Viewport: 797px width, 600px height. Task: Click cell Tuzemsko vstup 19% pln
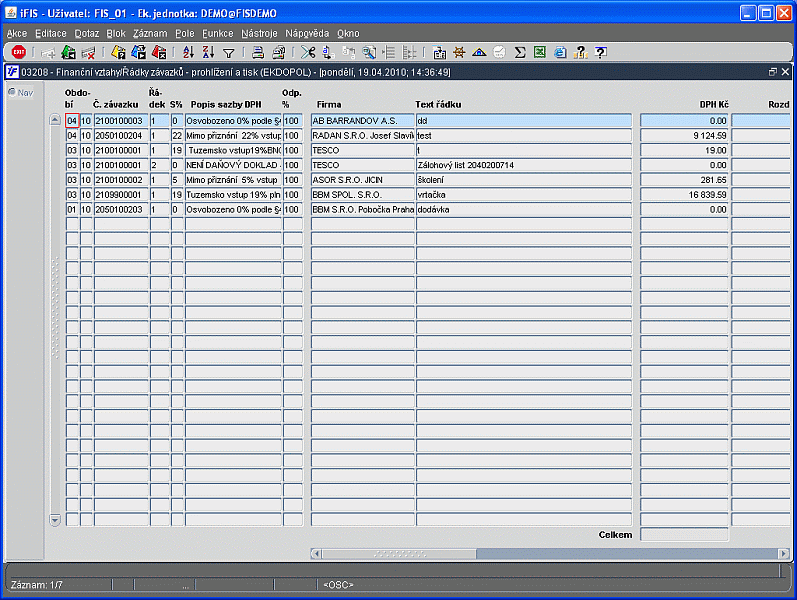[x=233, y=194]
